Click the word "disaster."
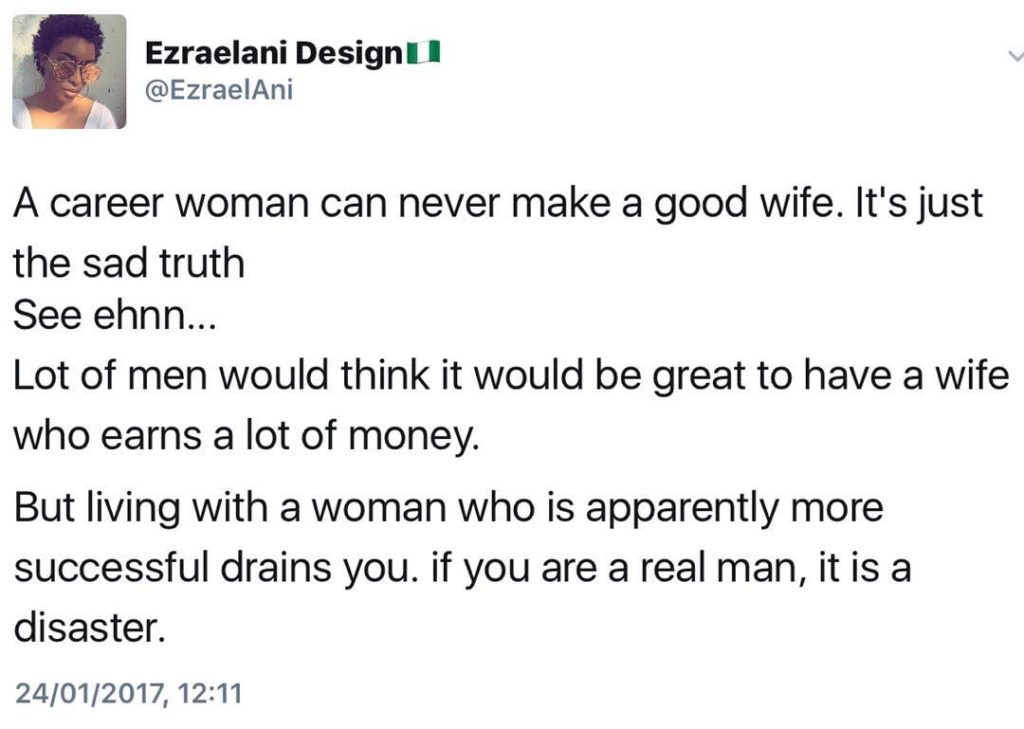1024x729 pixels. (87, 629)
